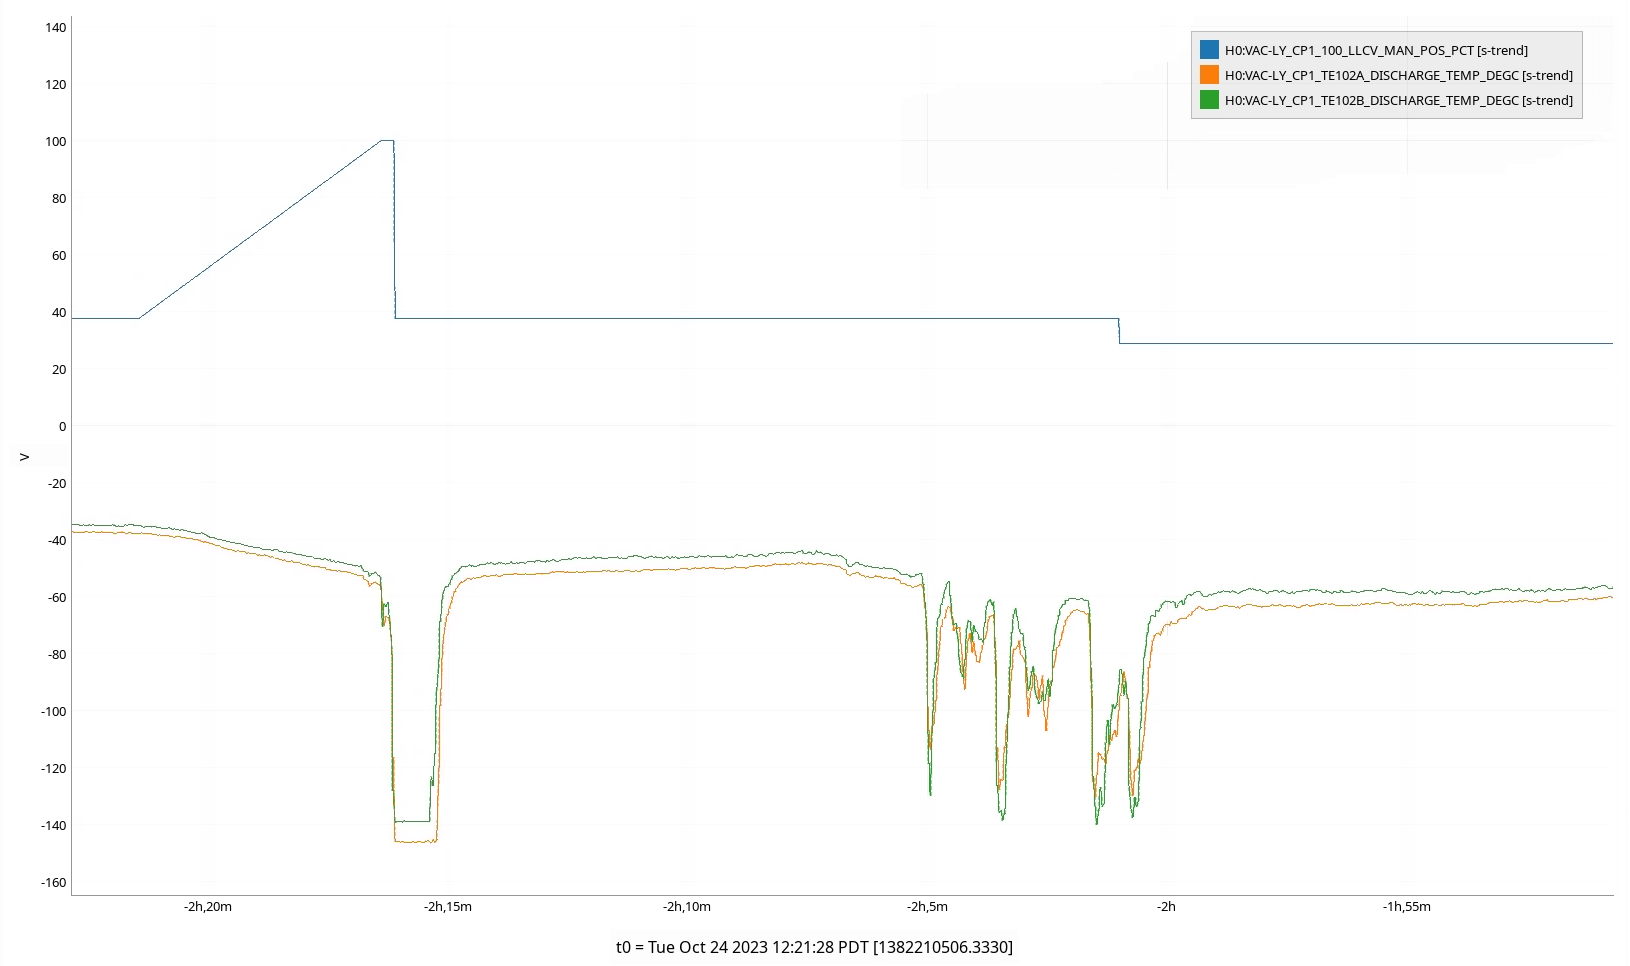
Task: Click y-axis tick label 100
Action: 56,142
